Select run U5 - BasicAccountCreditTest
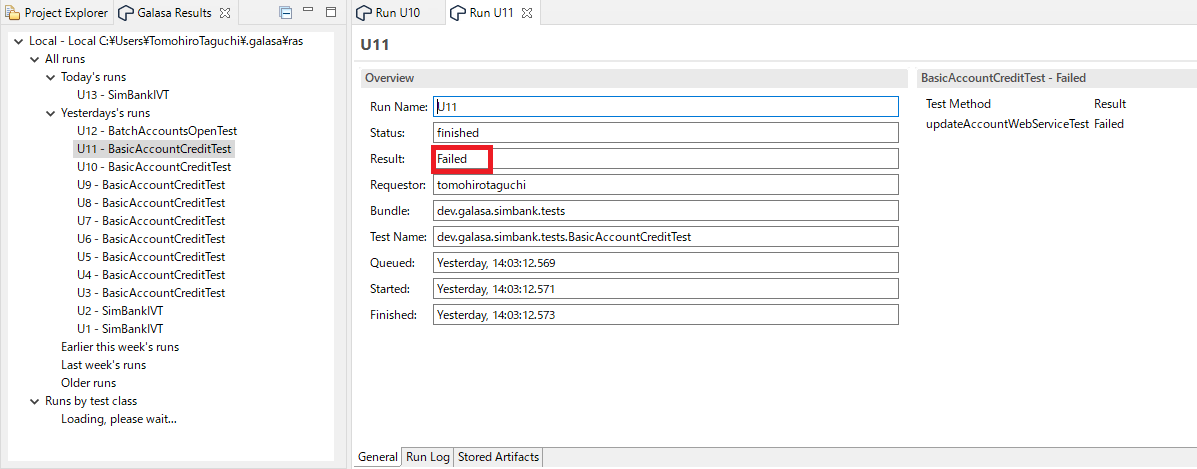 (x=151, y=257)
